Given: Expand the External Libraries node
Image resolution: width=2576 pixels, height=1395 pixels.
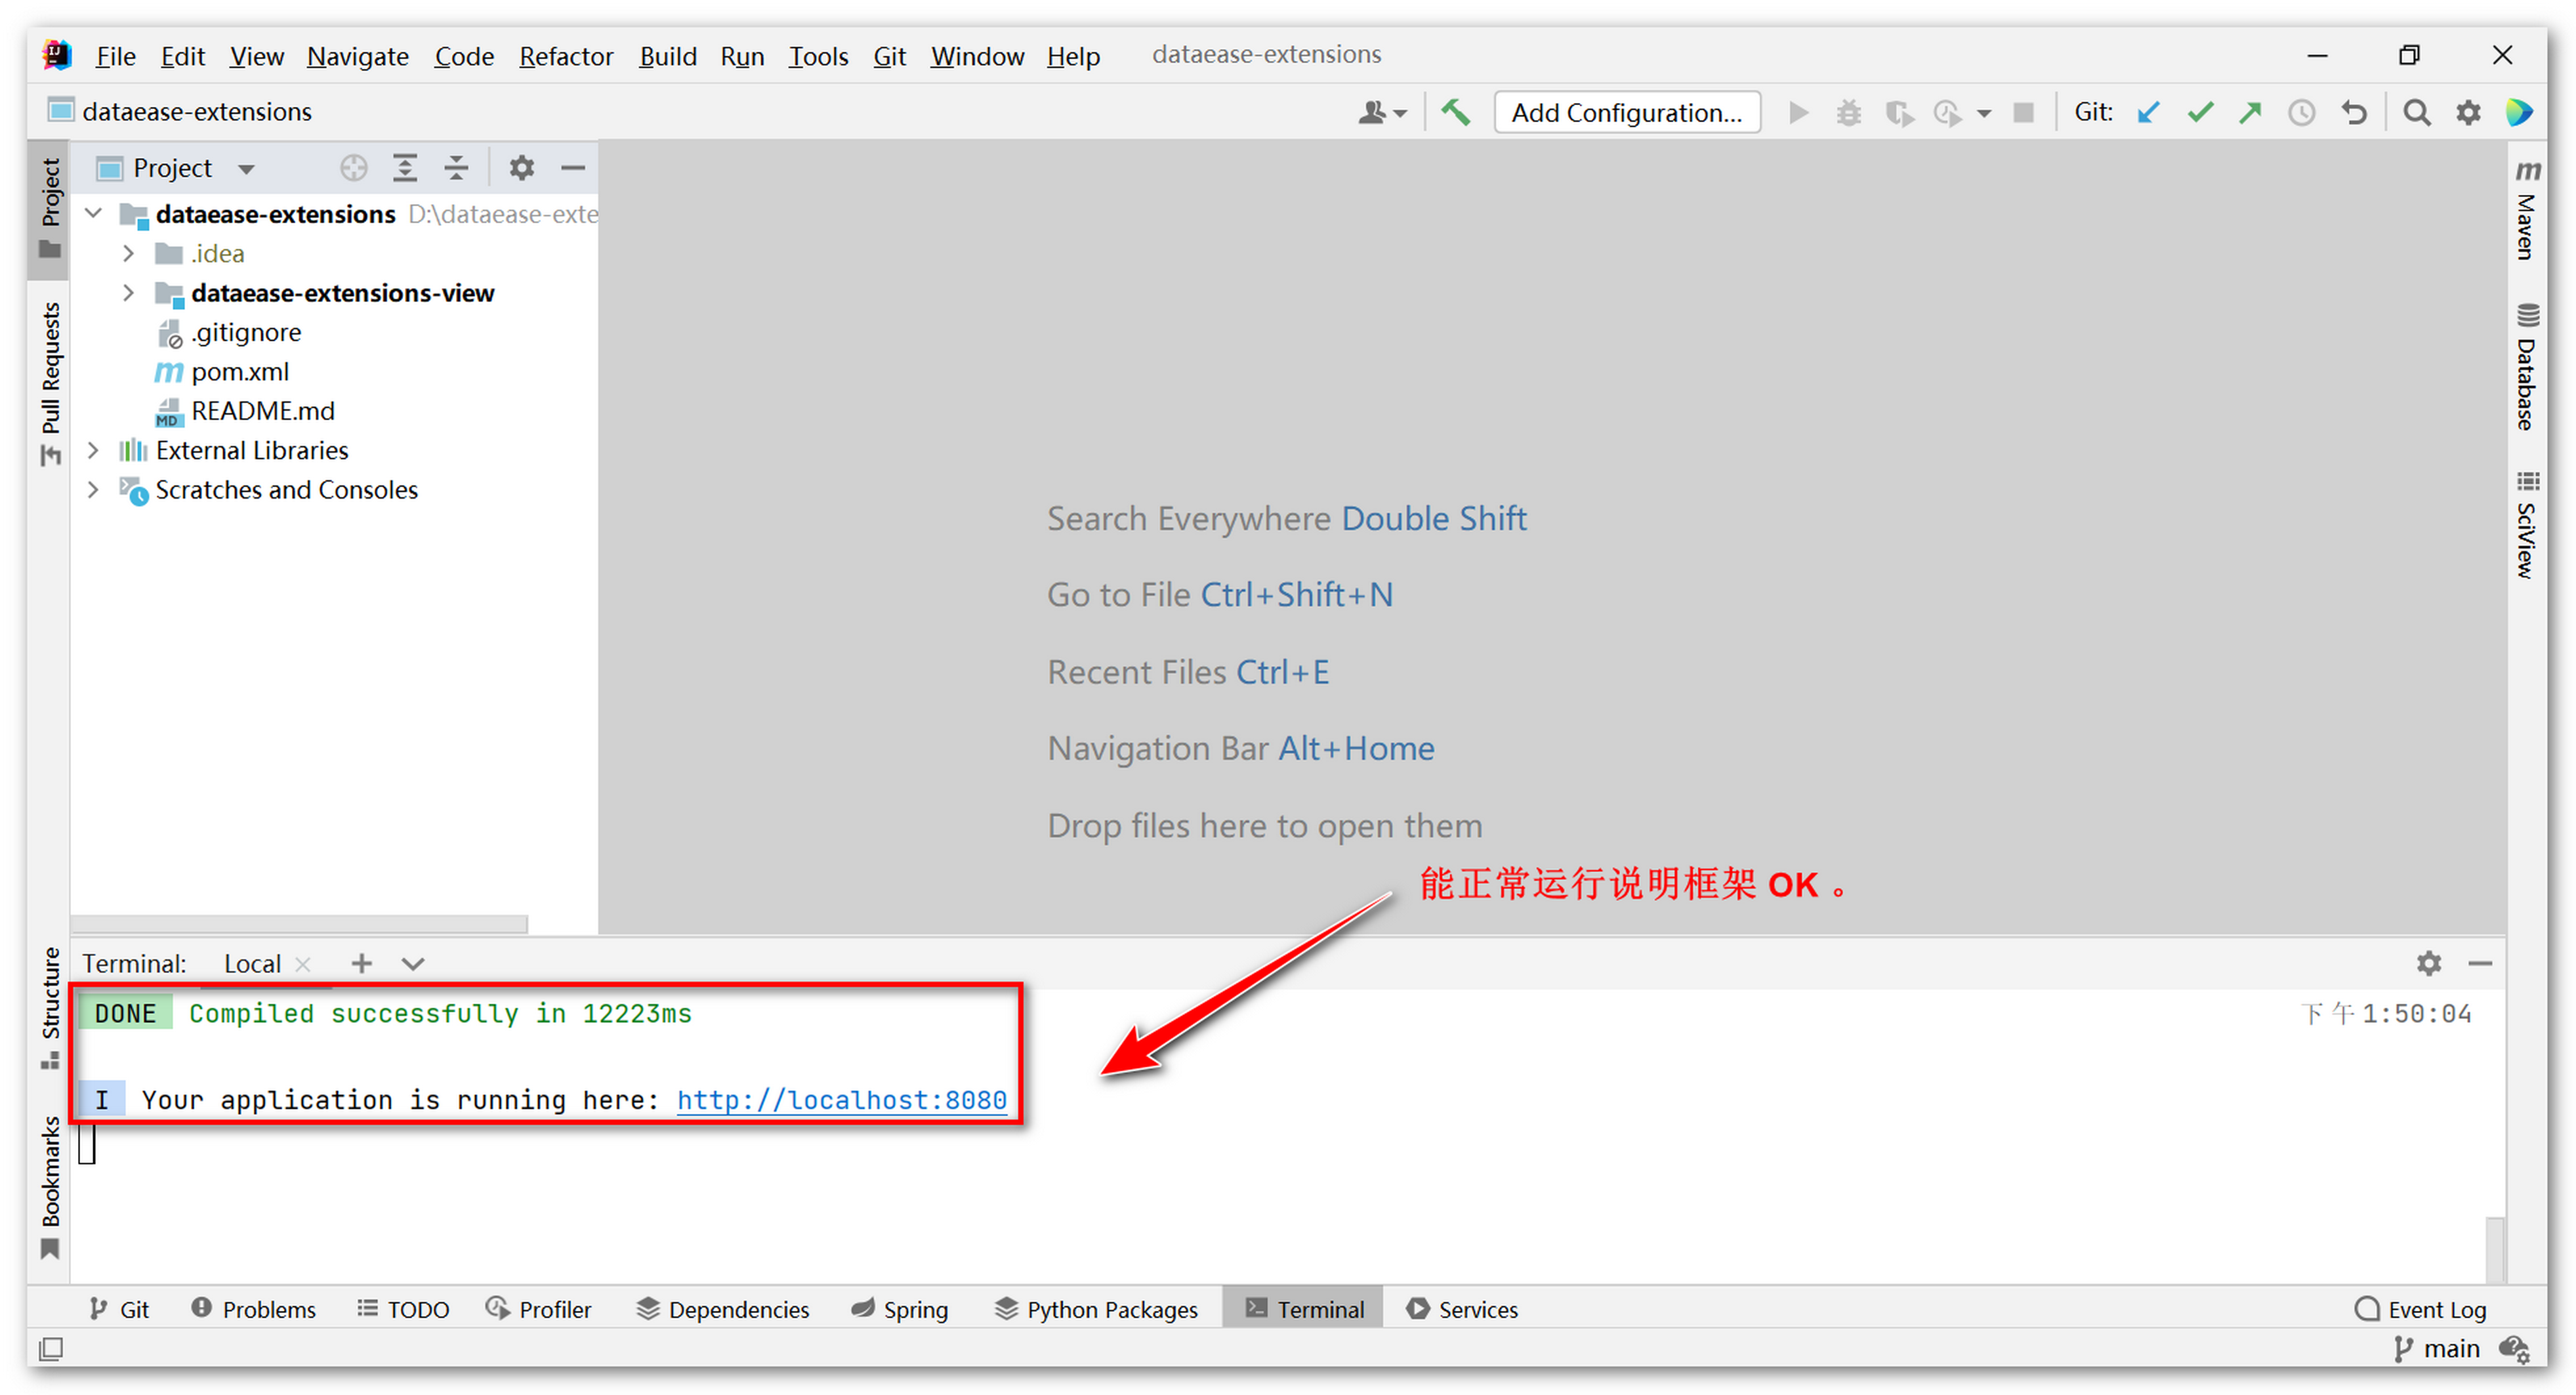Looking at the screenshot, I should pyautogui.click(x=93, y=450).
